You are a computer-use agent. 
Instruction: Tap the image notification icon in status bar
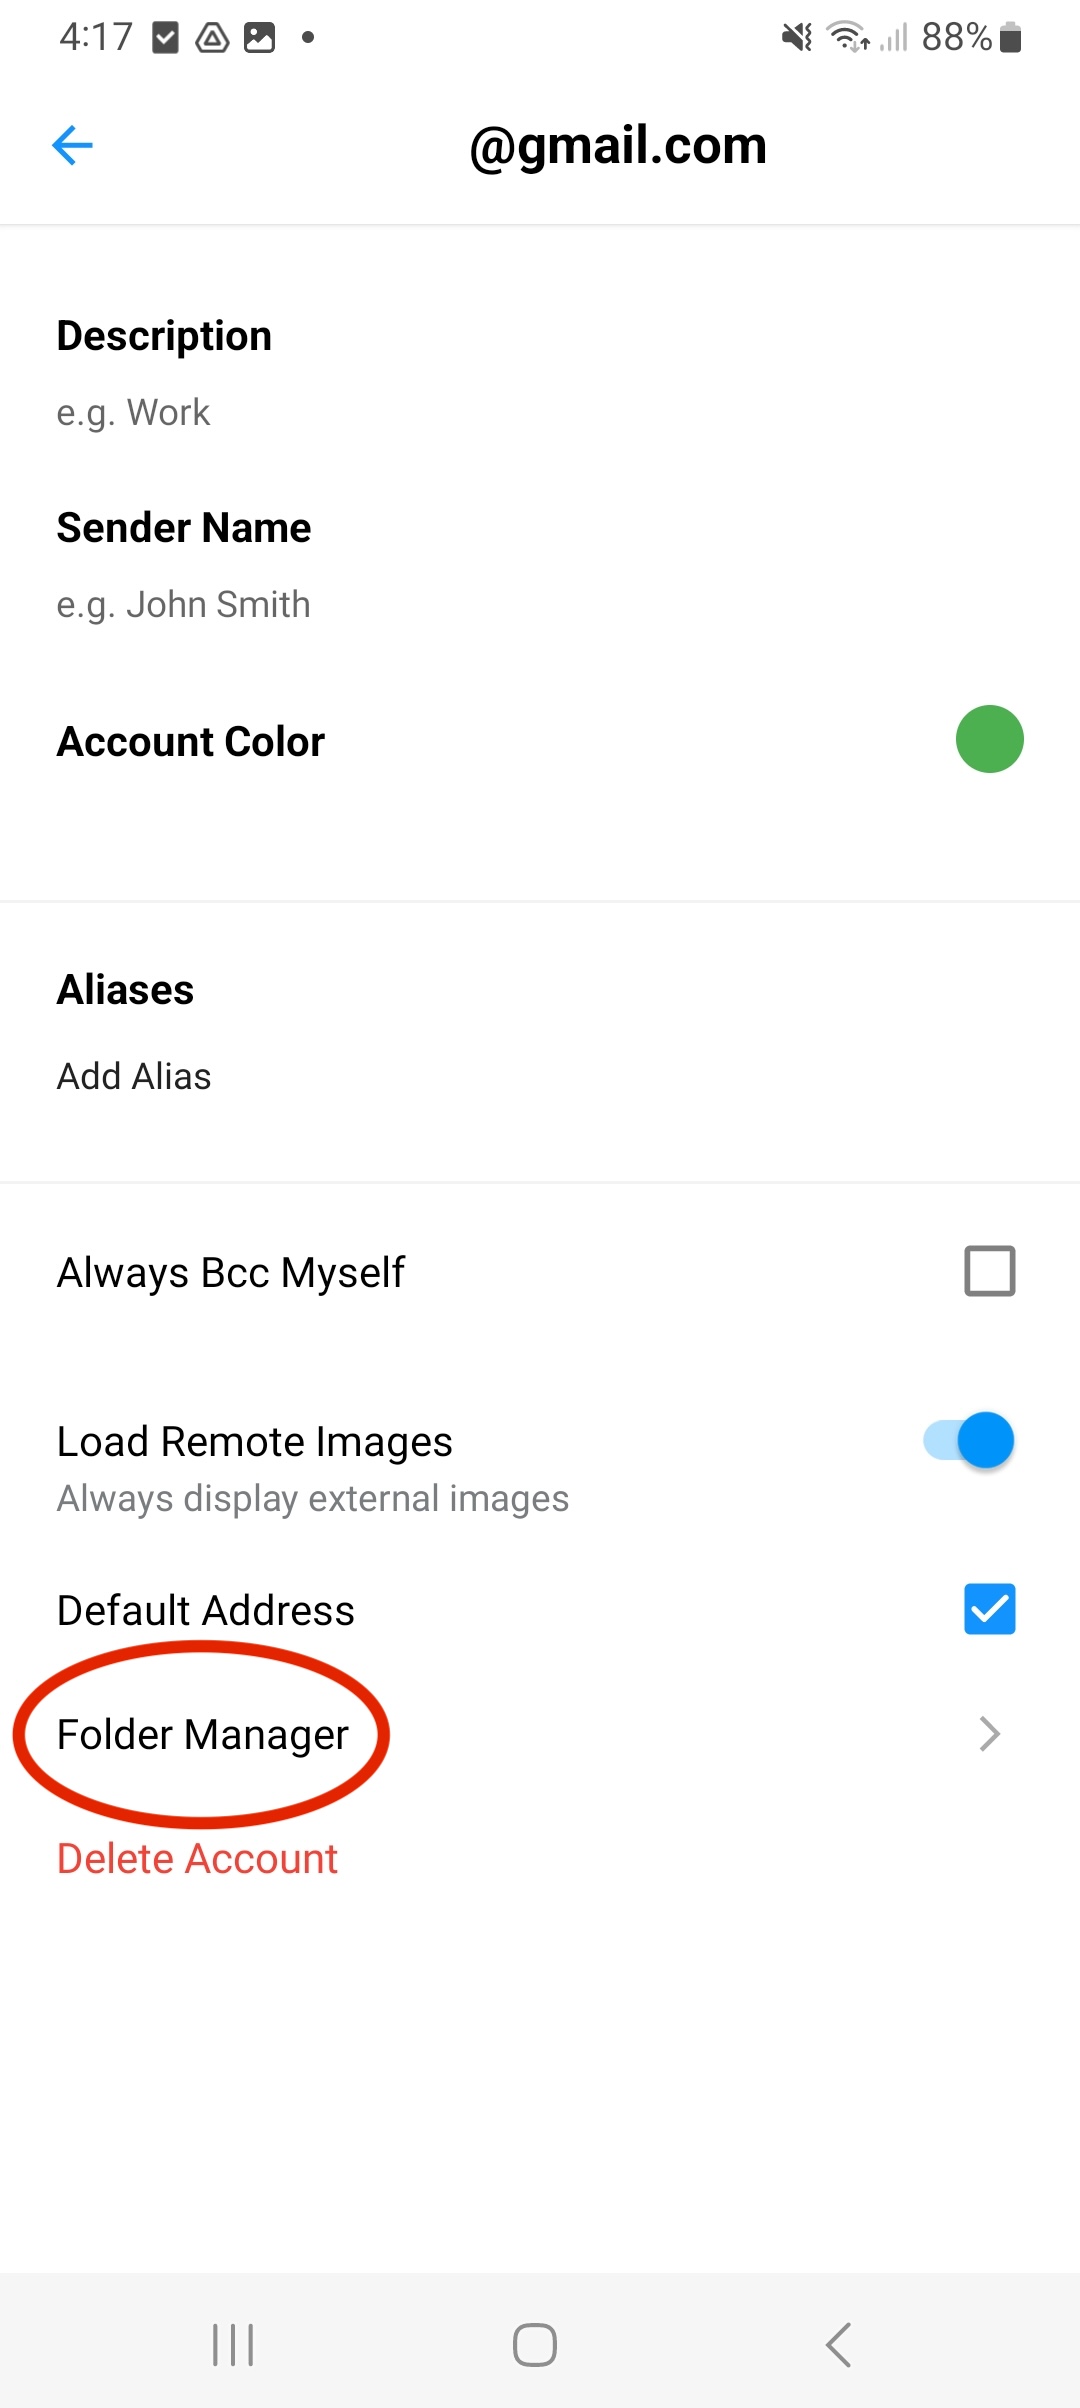click(x=259, y=38)
